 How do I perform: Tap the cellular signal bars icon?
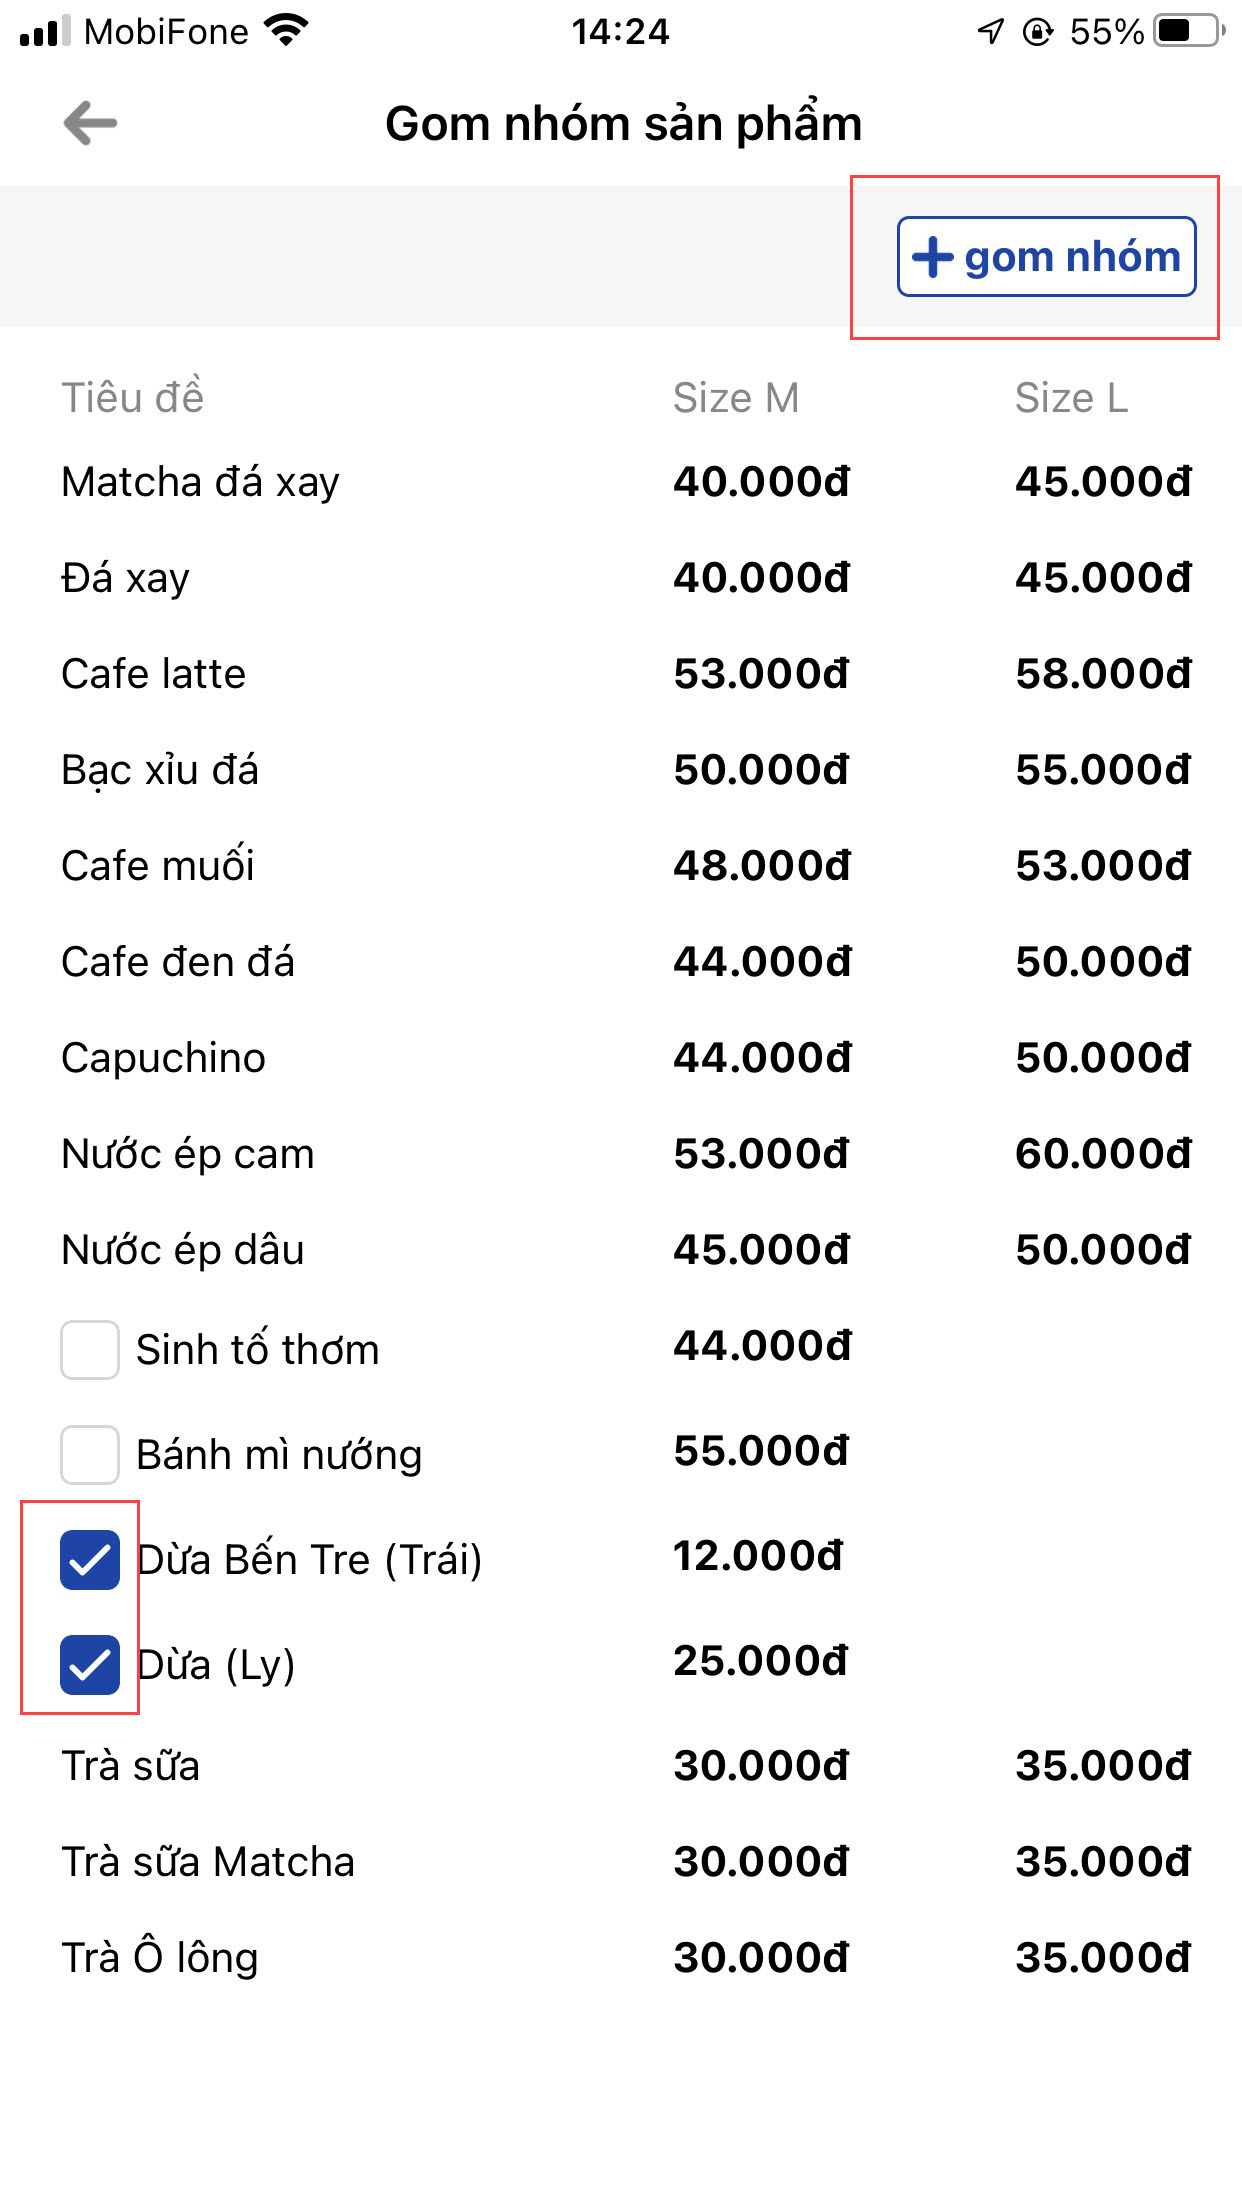[x=45, y=31]
